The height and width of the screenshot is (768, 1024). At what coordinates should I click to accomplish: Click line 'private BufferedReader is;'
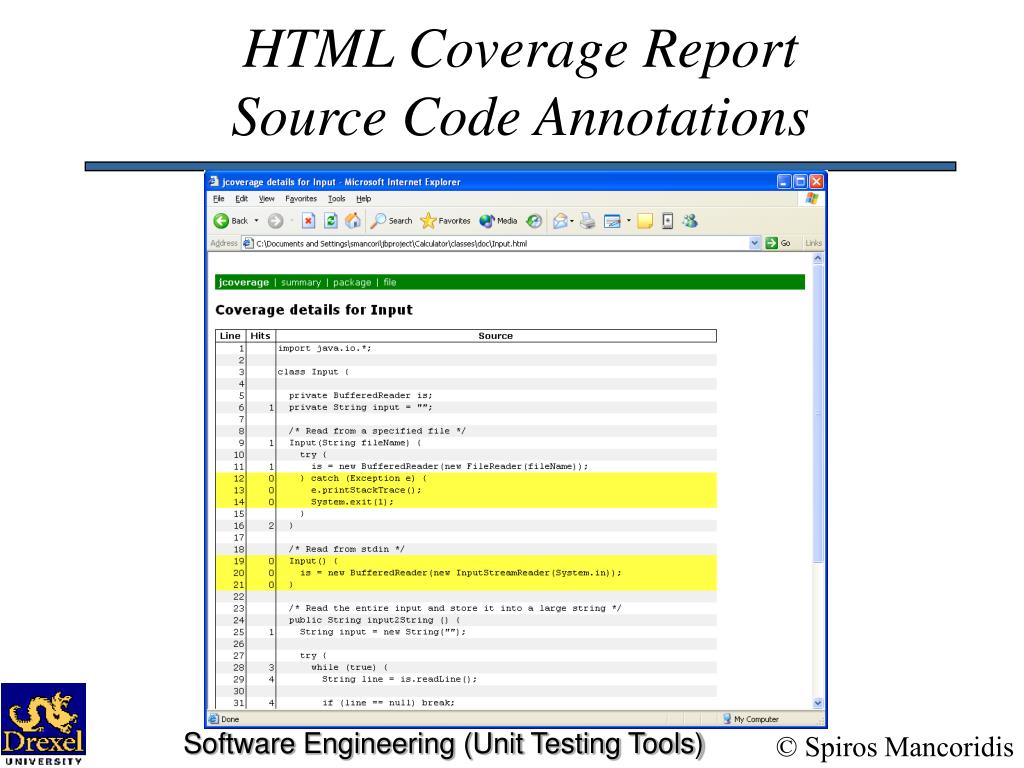coord(360,395)
